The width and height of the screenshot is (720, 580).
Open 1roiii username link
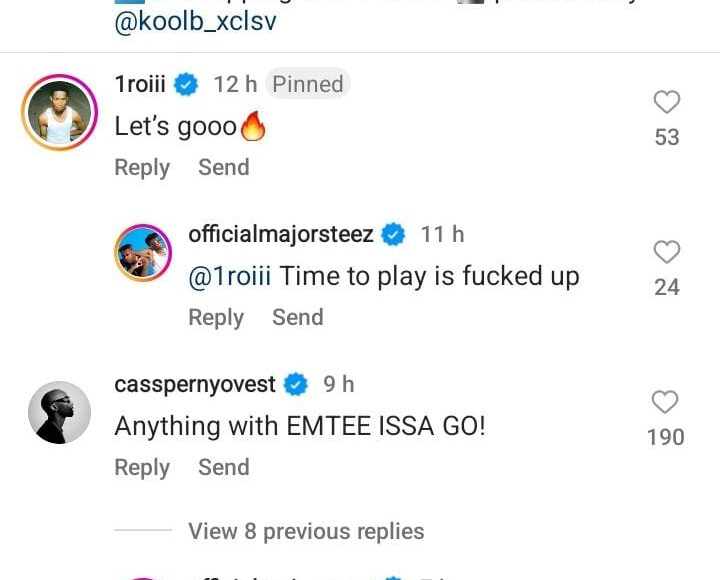139,84
